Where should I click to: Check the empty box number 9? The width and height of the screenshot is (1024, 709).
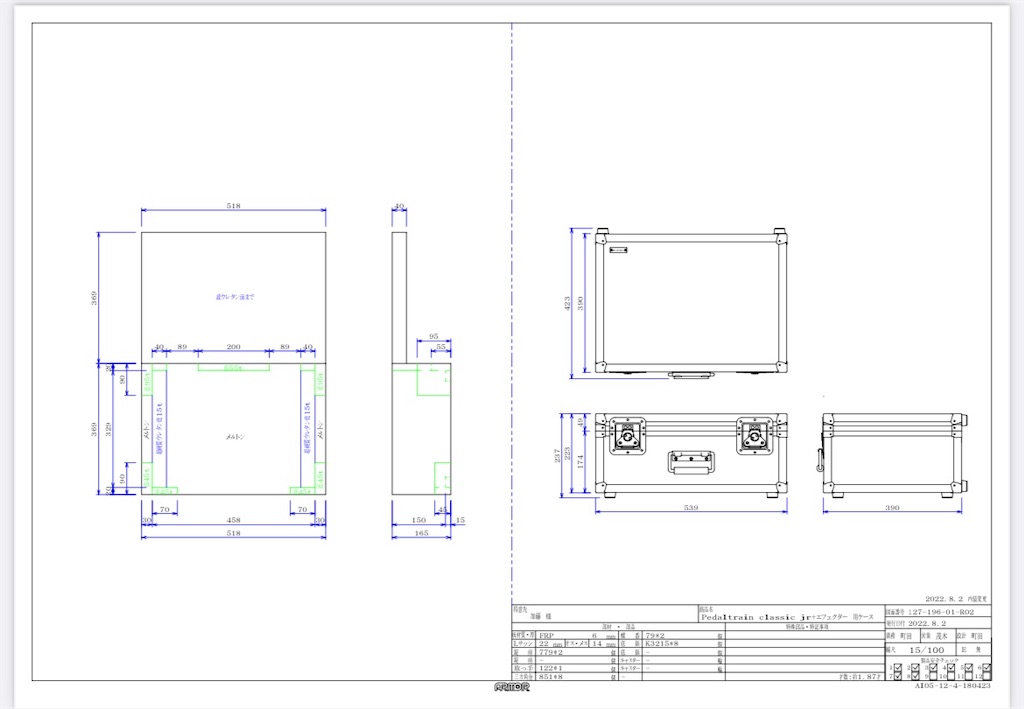point(933,676)
